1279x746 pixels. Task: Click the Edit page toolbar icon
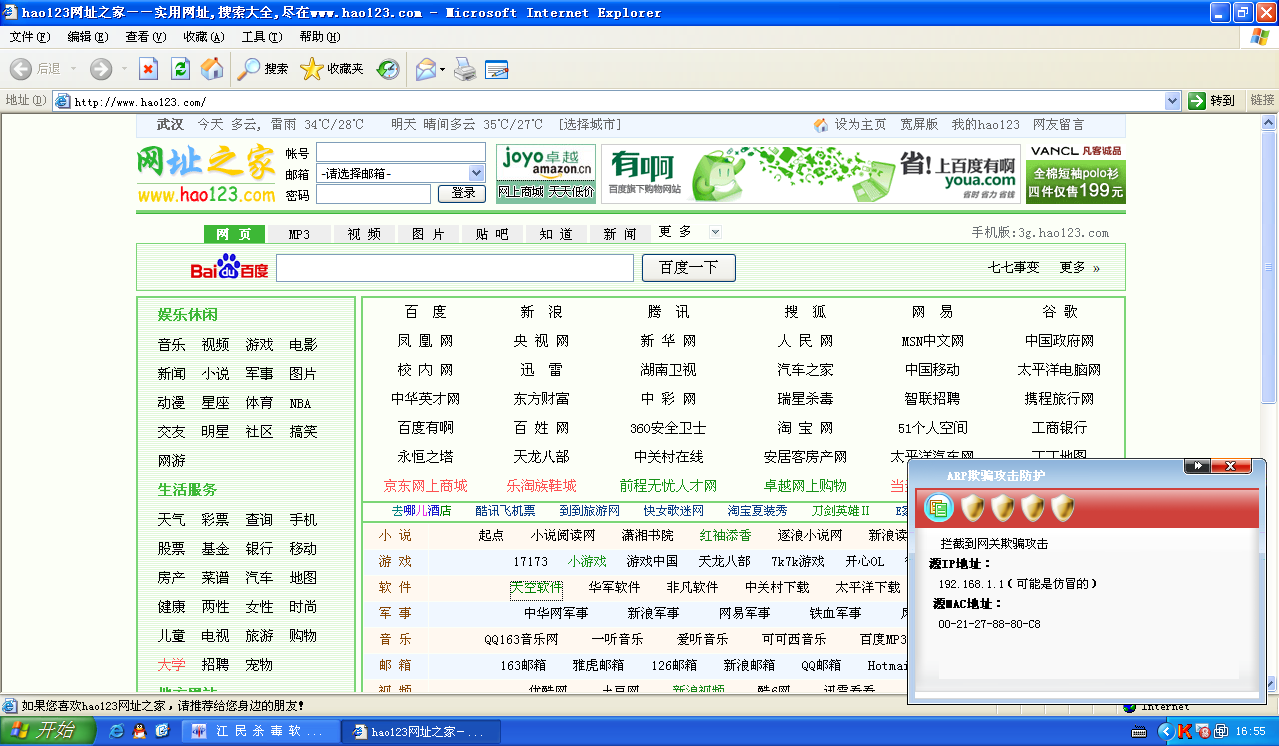[497, 69]
